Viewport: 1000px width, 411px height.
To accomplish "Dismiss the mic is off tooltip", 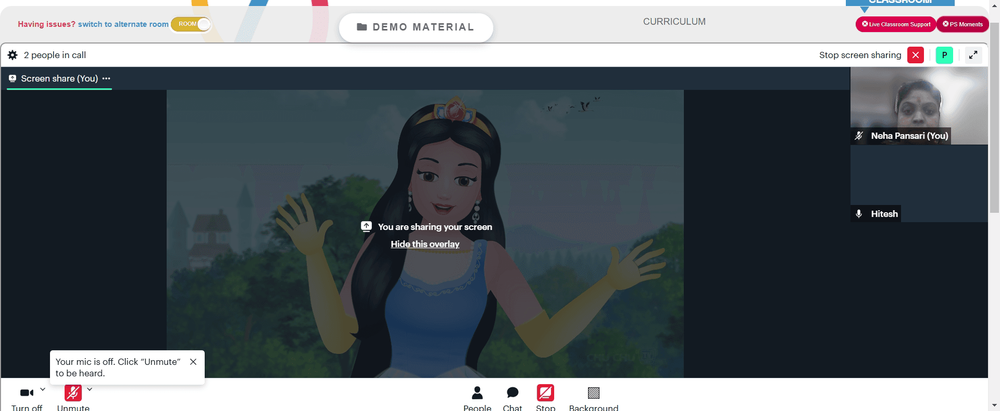I will (193, 362).
